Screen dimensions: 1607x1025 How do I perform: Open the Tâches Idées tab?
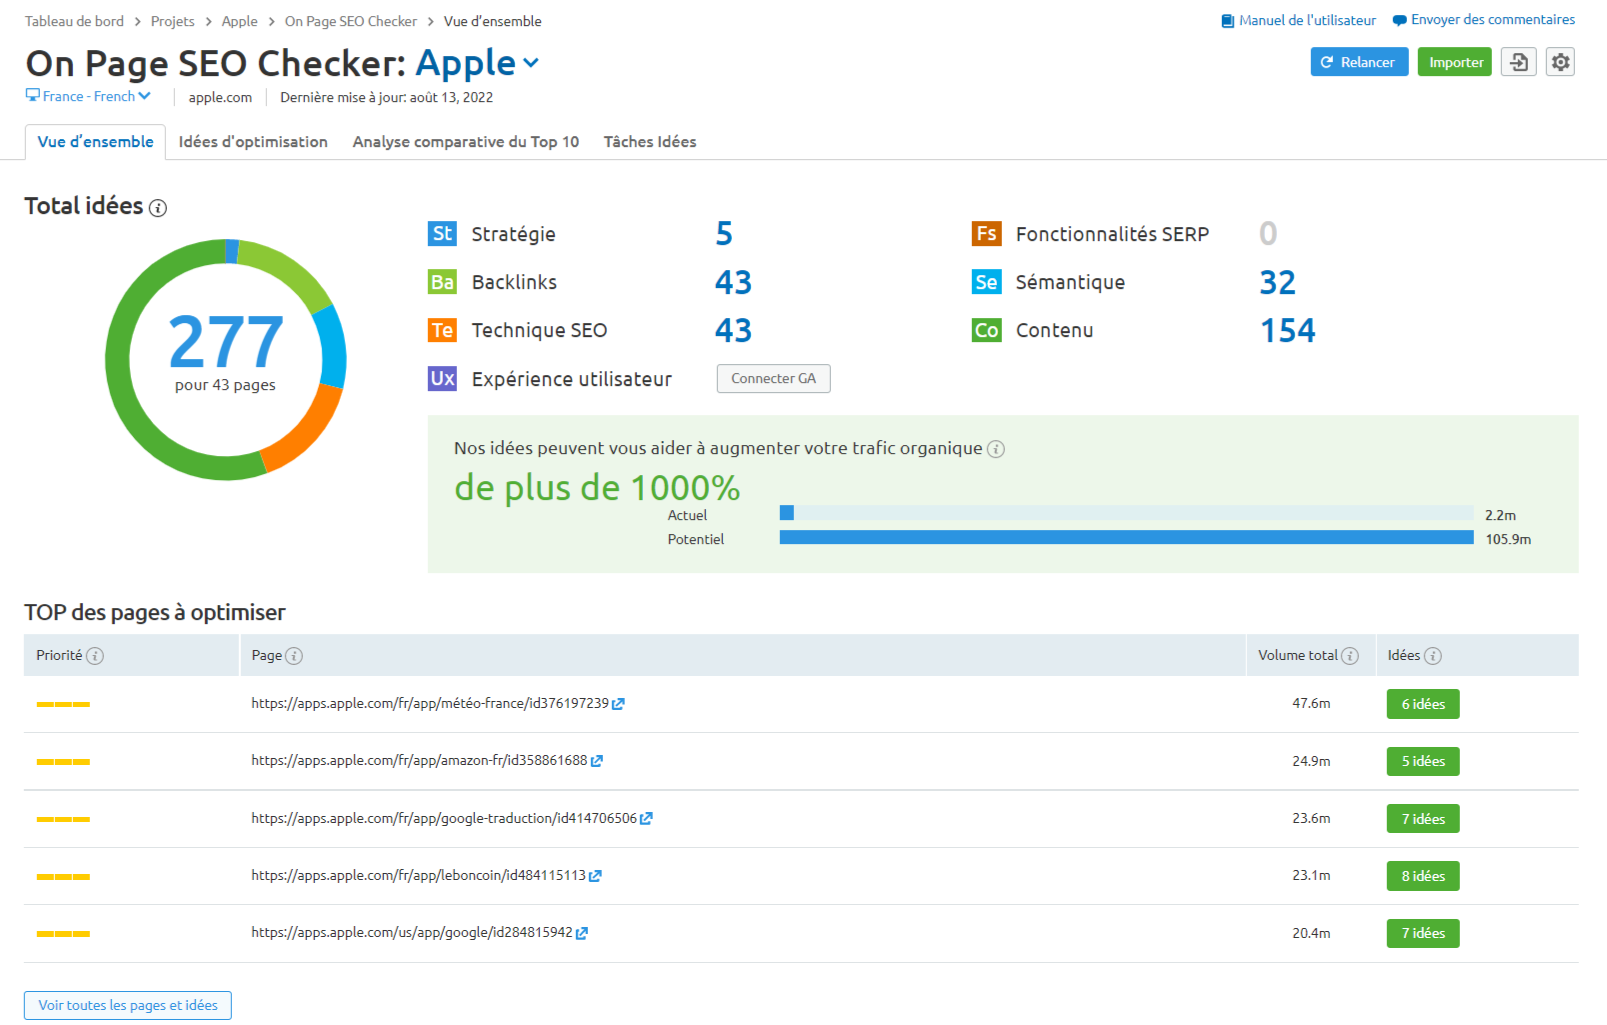click(649, 141)
